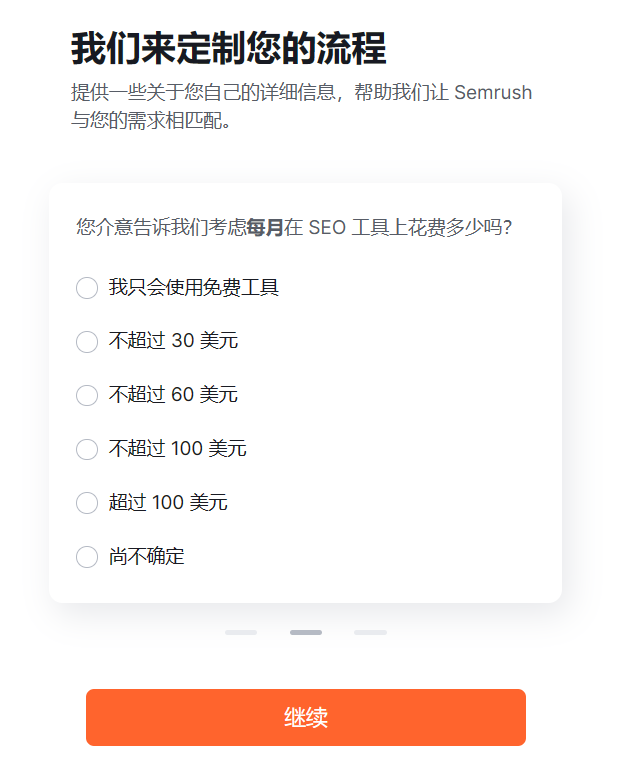Select the 不超过 60 美元 radio circle
Viewport: 639px width, 777px height.
pos(87,395)
